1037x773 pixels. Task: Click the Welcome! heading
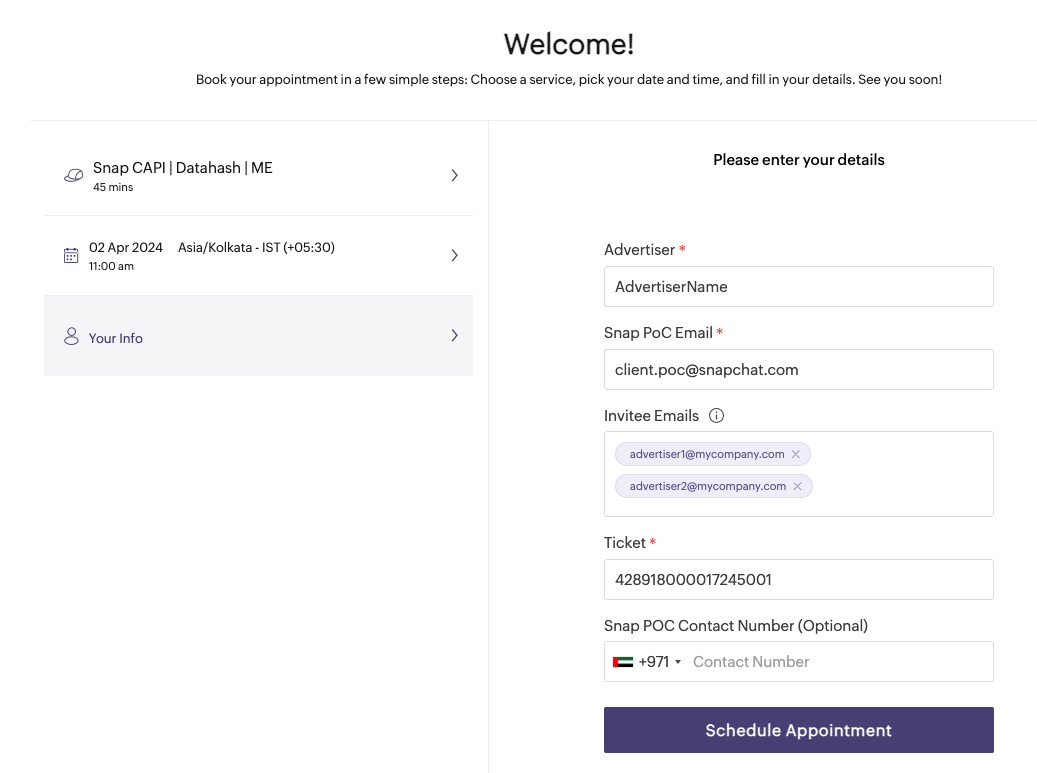pos(569,44)
